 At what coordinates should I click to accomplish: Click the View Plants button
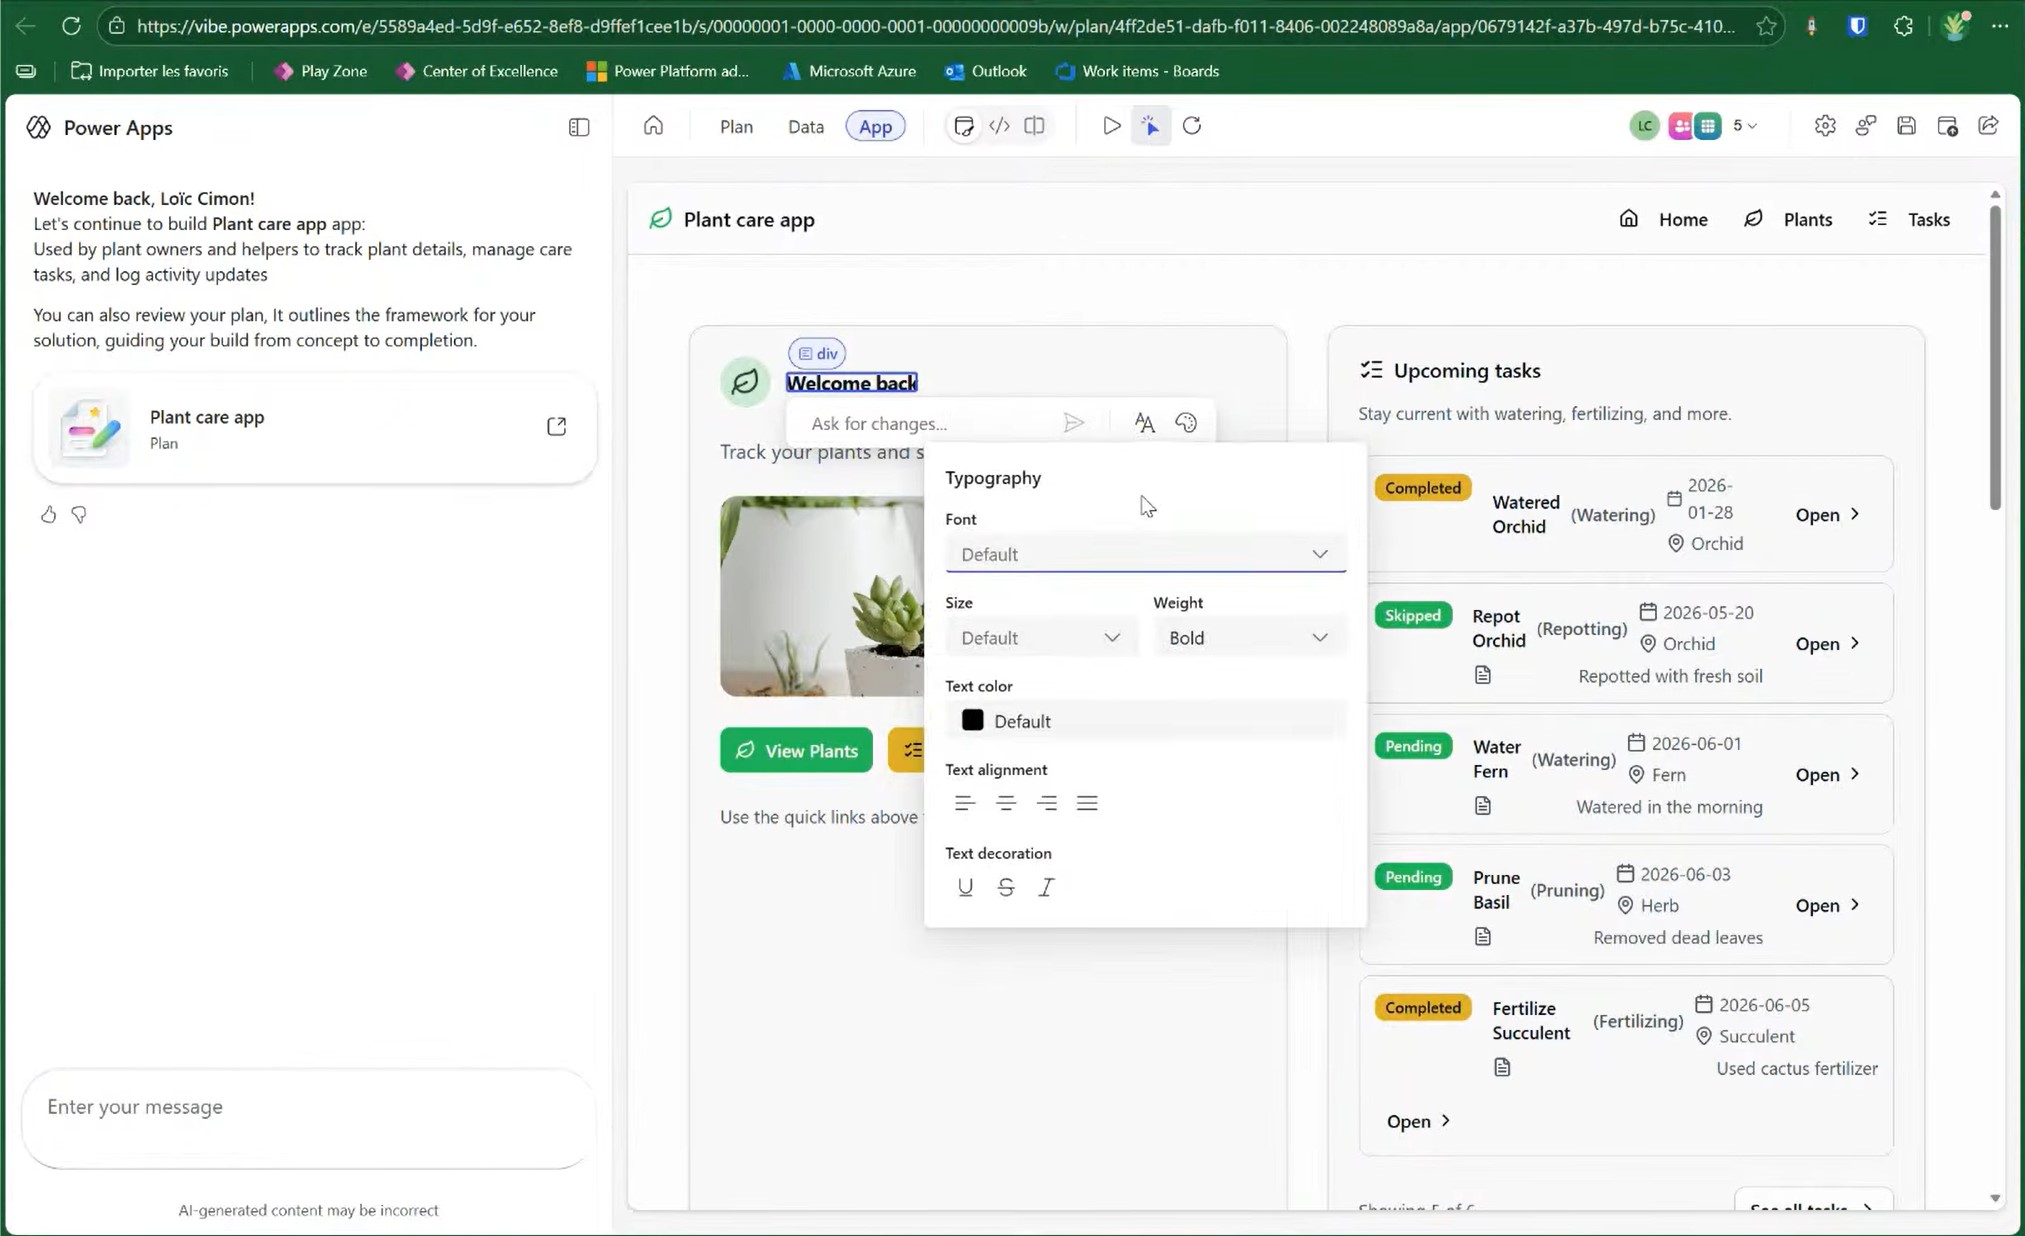coord(796,750)
